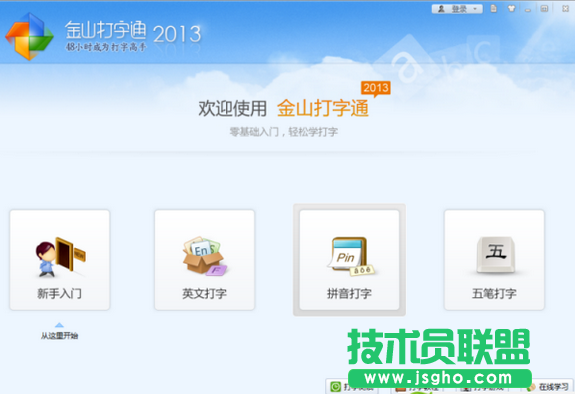Open the 在线学习 button at bottom

549,387
